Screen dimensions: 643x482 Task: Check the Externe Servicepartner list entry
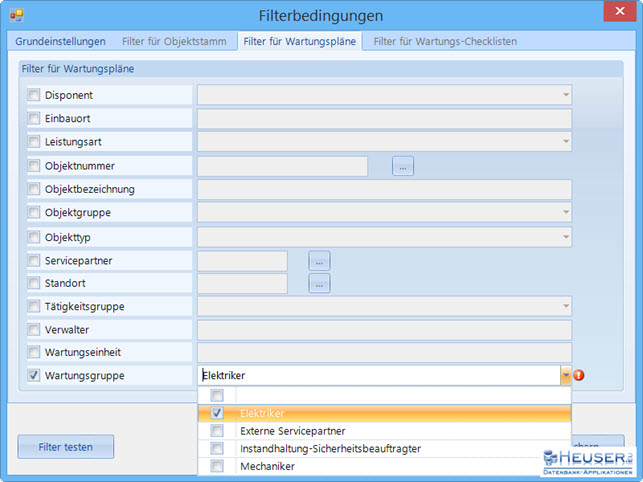coord(217,431)
